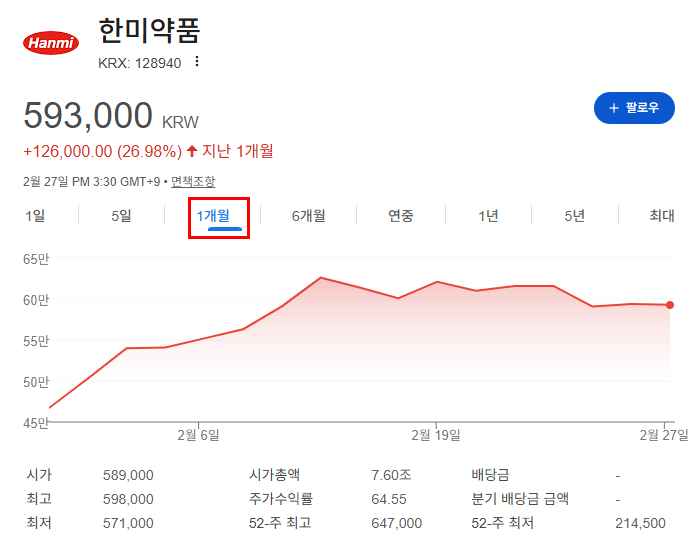Click the 분기 배당금 금액 label
The height and width of the screenshot is (552, 691).
coord(520,499)
